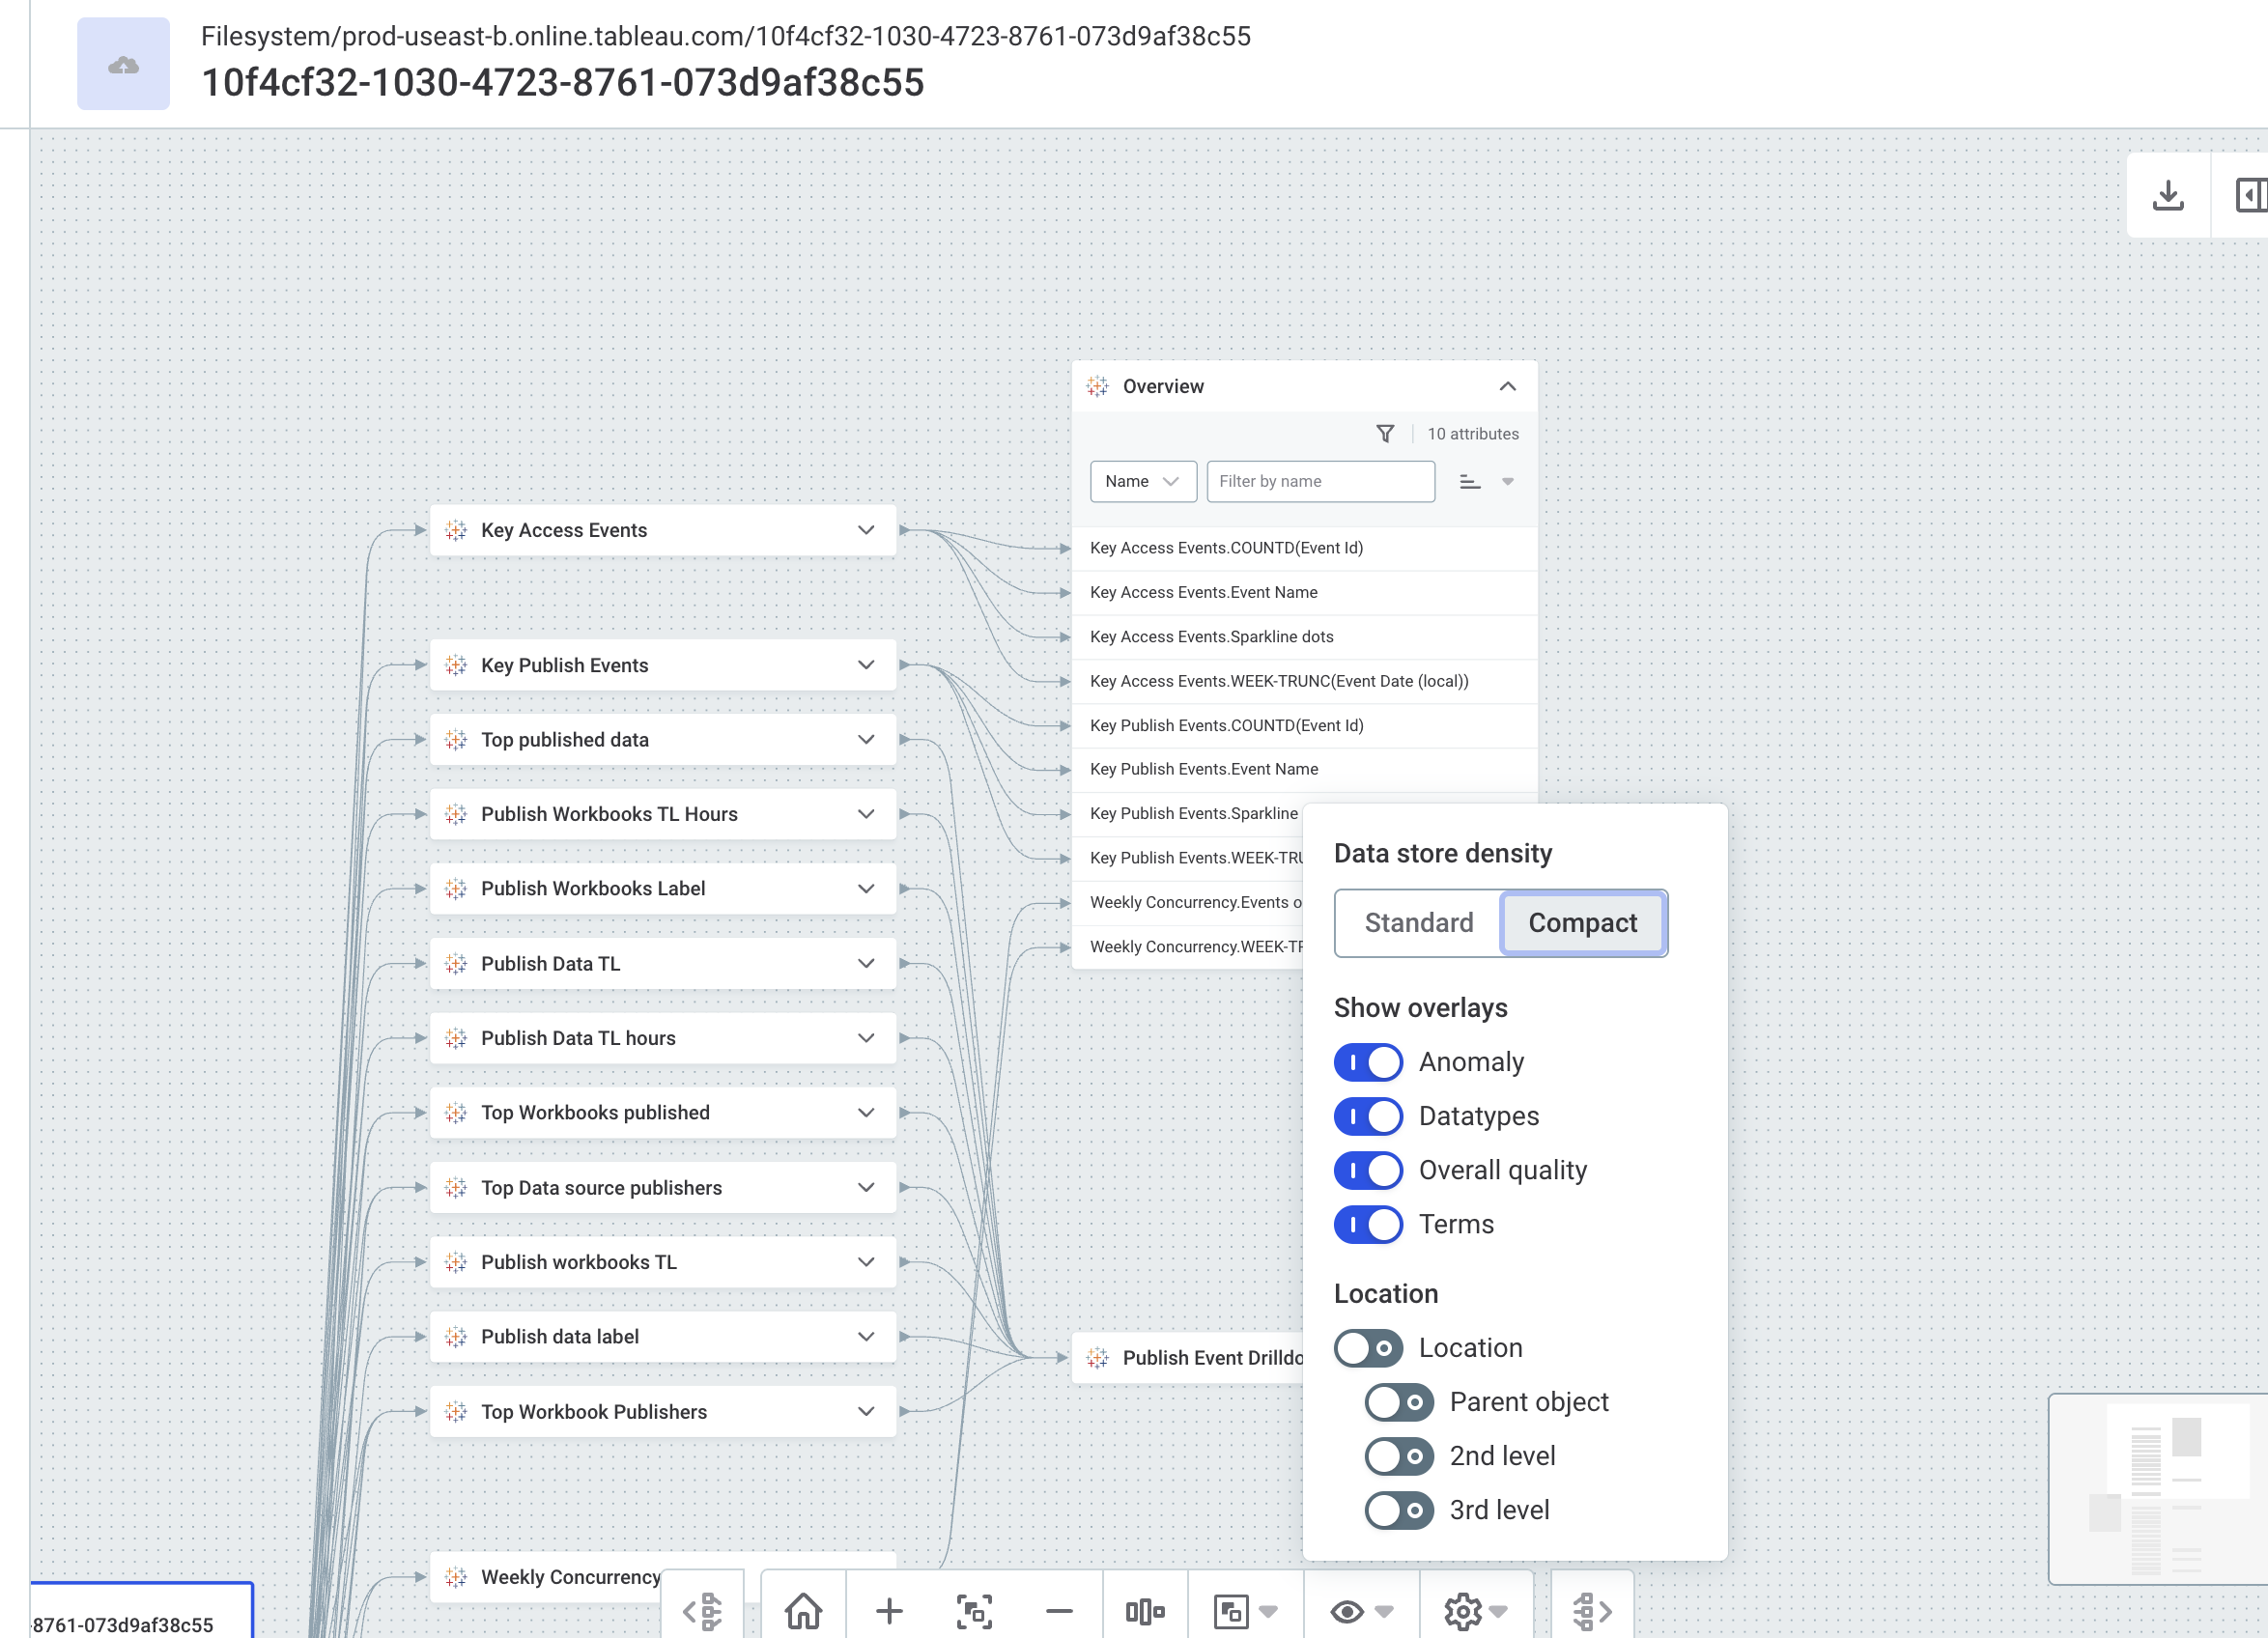Click the home reset view icon
Image resolution: width=2268 pixels, height=1638 pixels.
803,1611
